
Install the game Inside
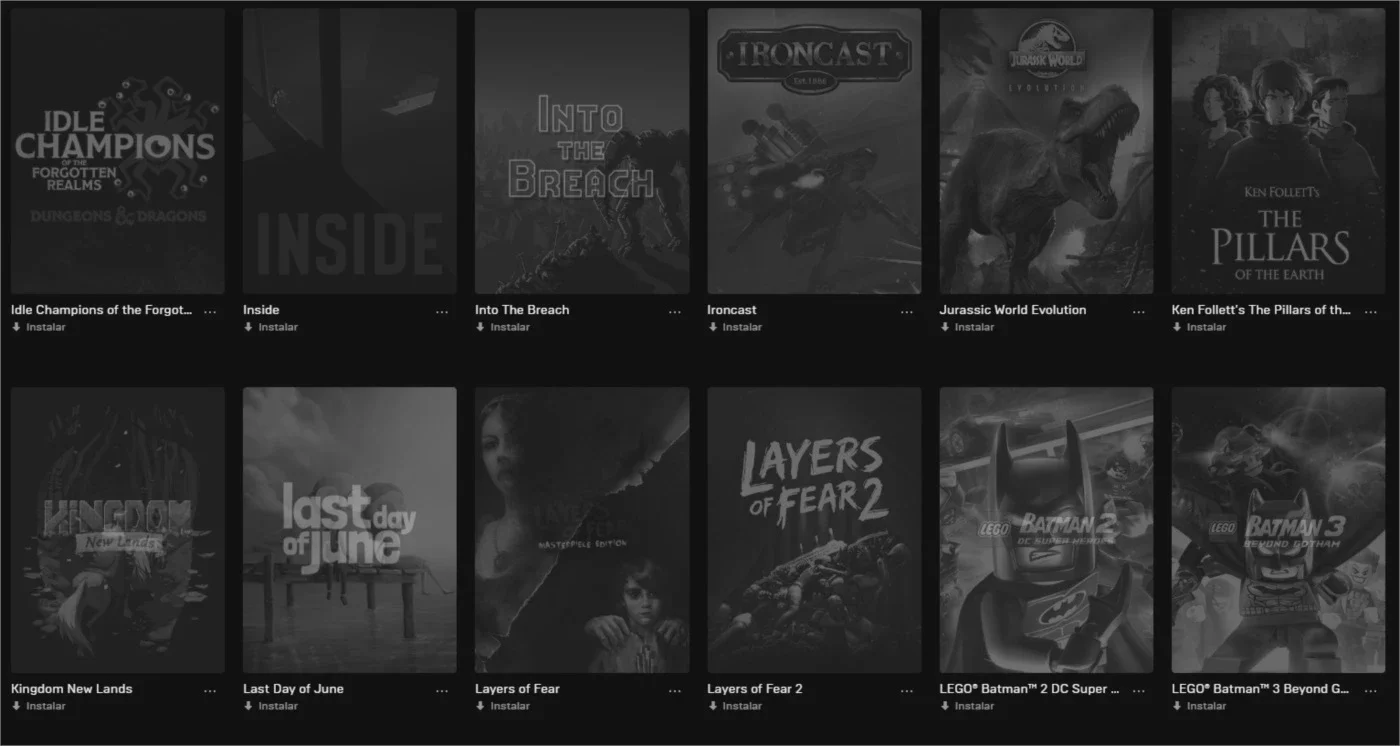point(270,327)
